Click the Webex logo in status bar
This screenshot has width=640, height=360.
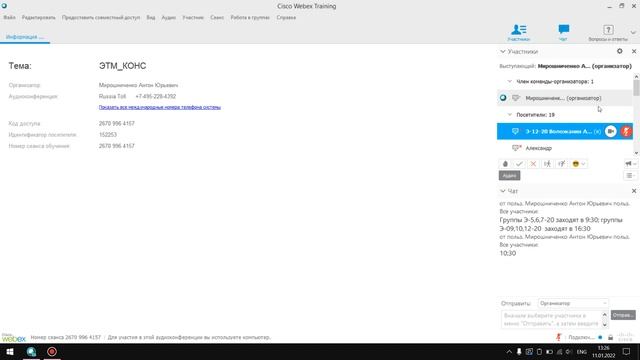pos(13,338)
